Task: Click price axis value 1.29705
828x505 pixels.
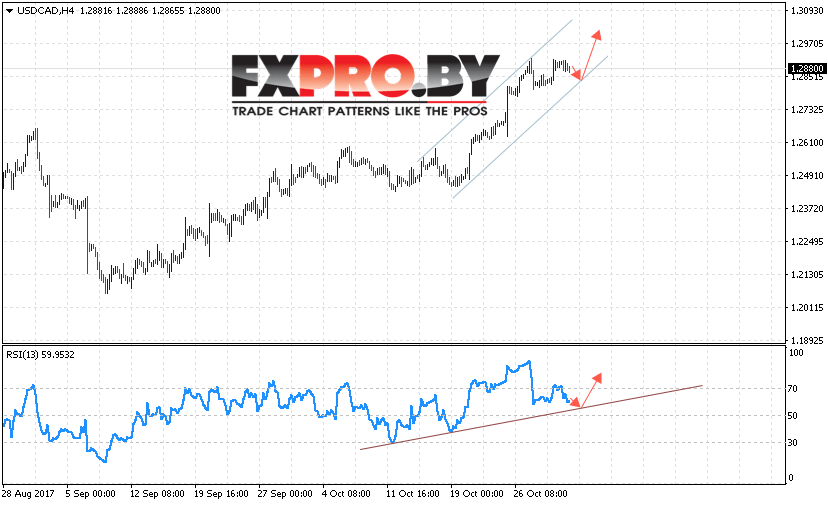Action: [807, 43]
